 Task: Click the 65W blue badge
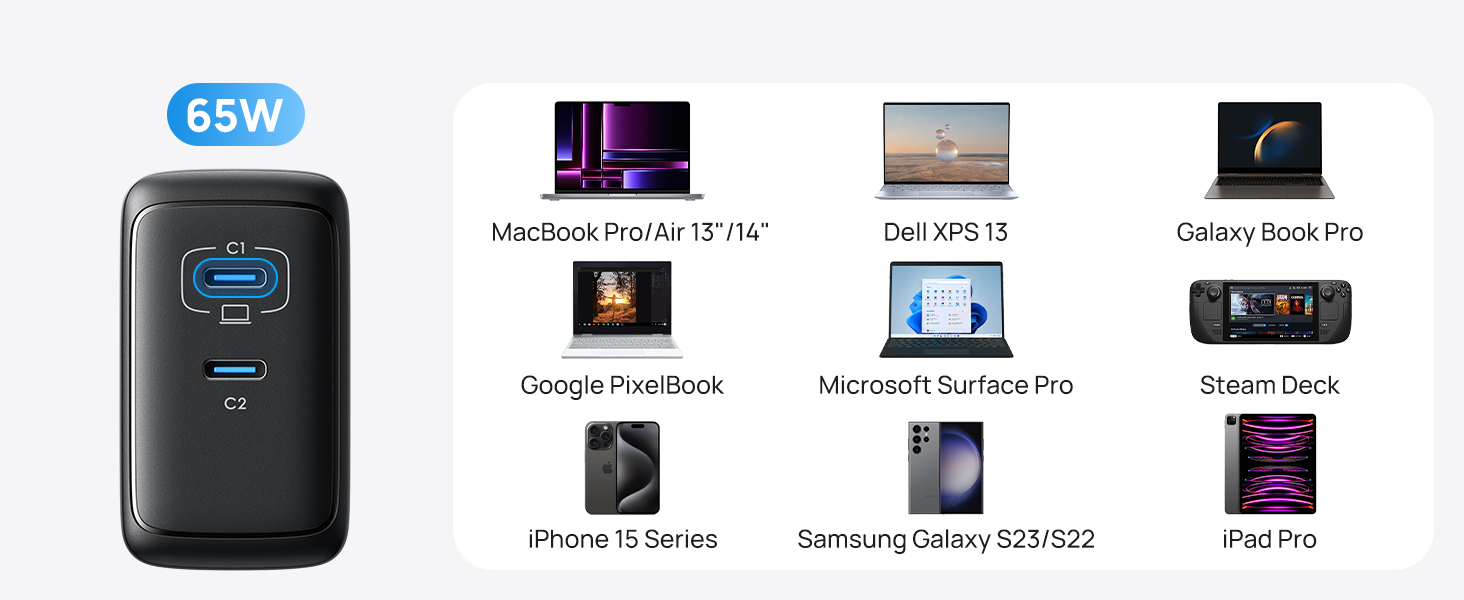click(235, 115)
